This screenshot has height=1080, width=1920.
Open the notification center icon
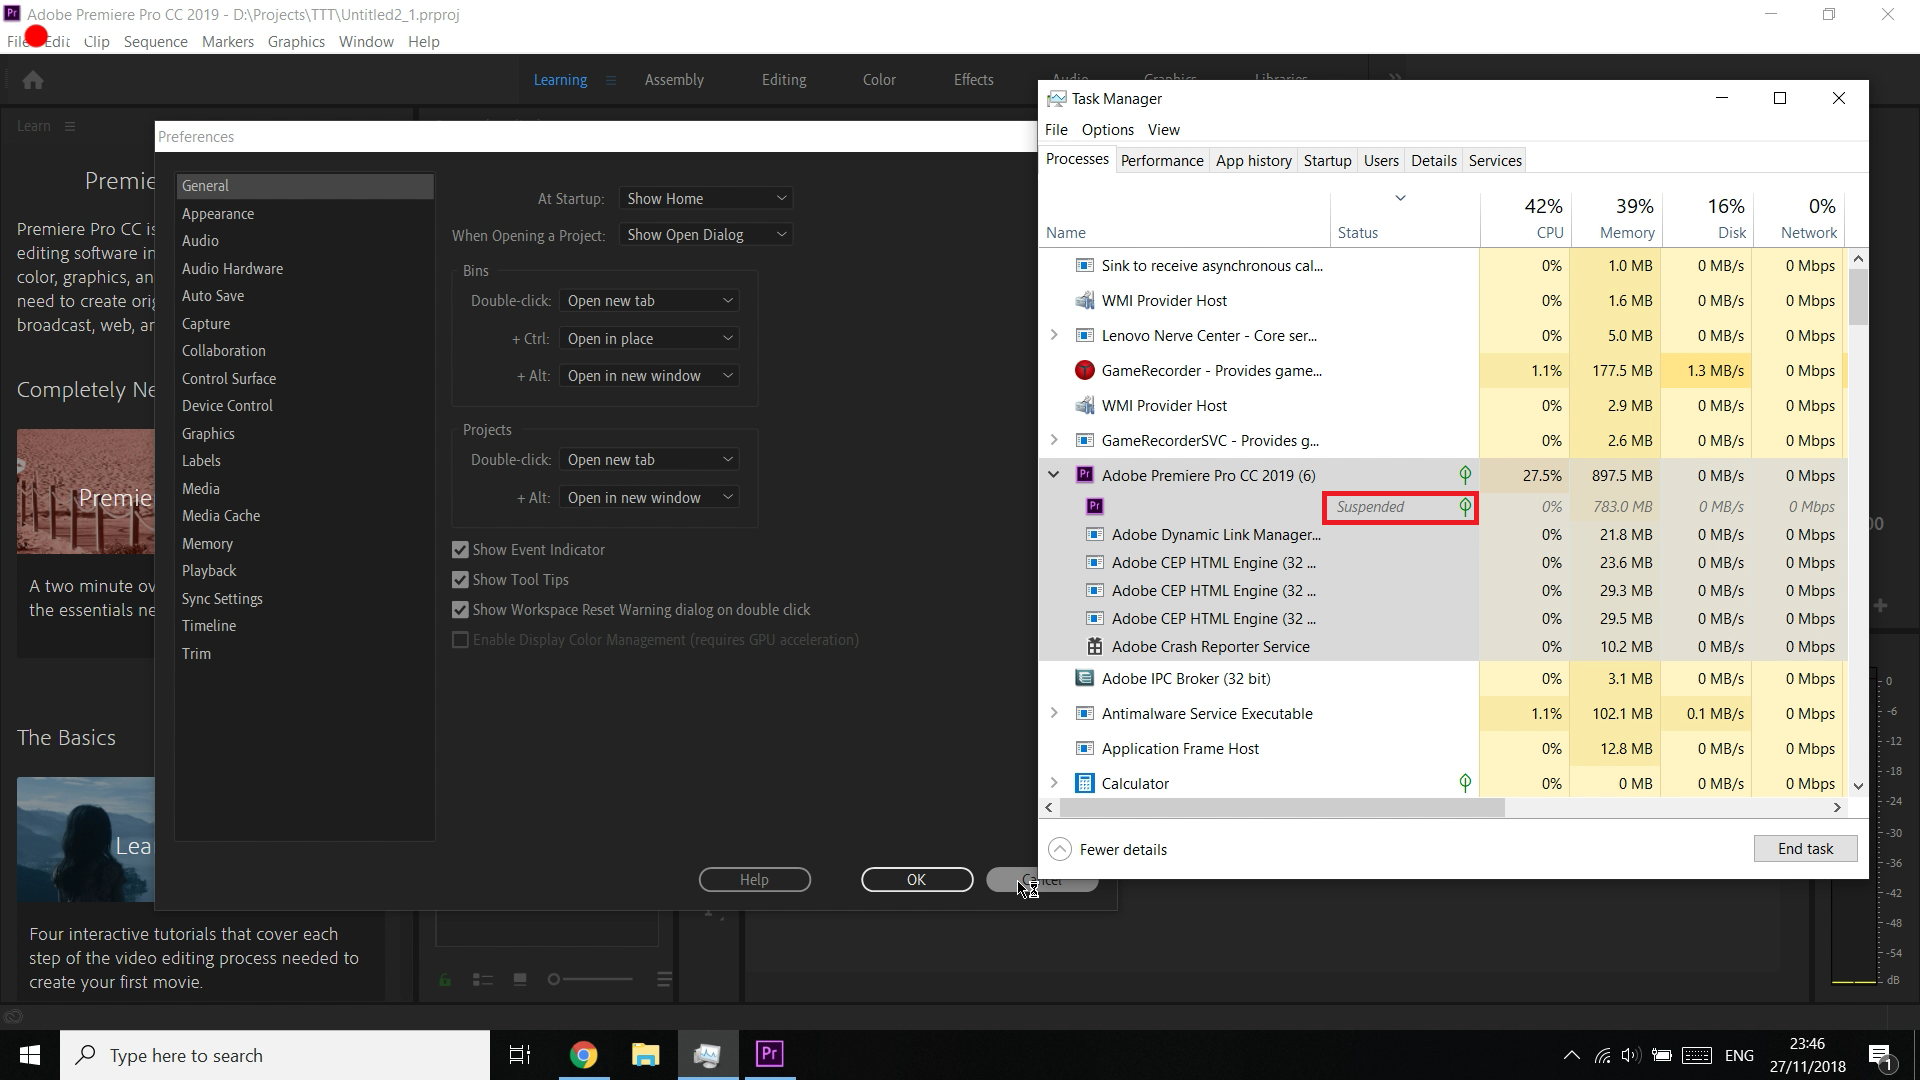click(x=1880, y=1055)
